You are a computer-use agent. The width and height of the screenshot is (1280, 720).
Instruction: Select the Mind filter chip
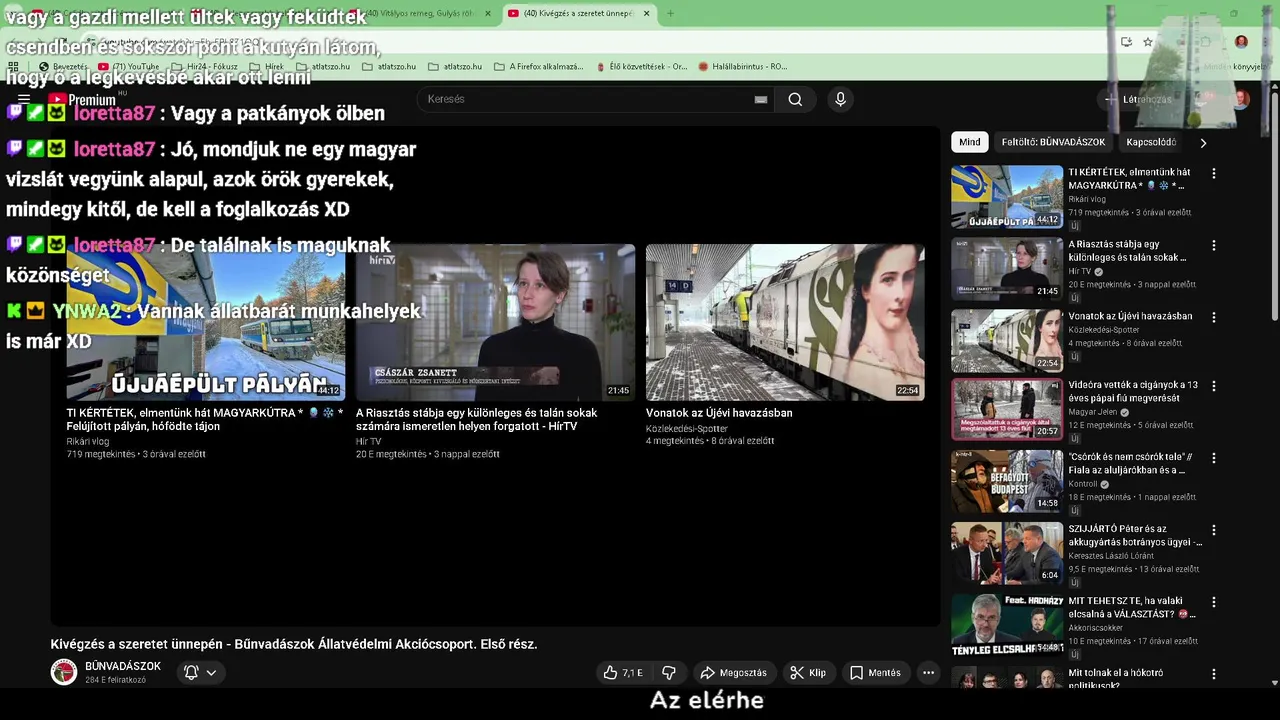click(970, 142)
